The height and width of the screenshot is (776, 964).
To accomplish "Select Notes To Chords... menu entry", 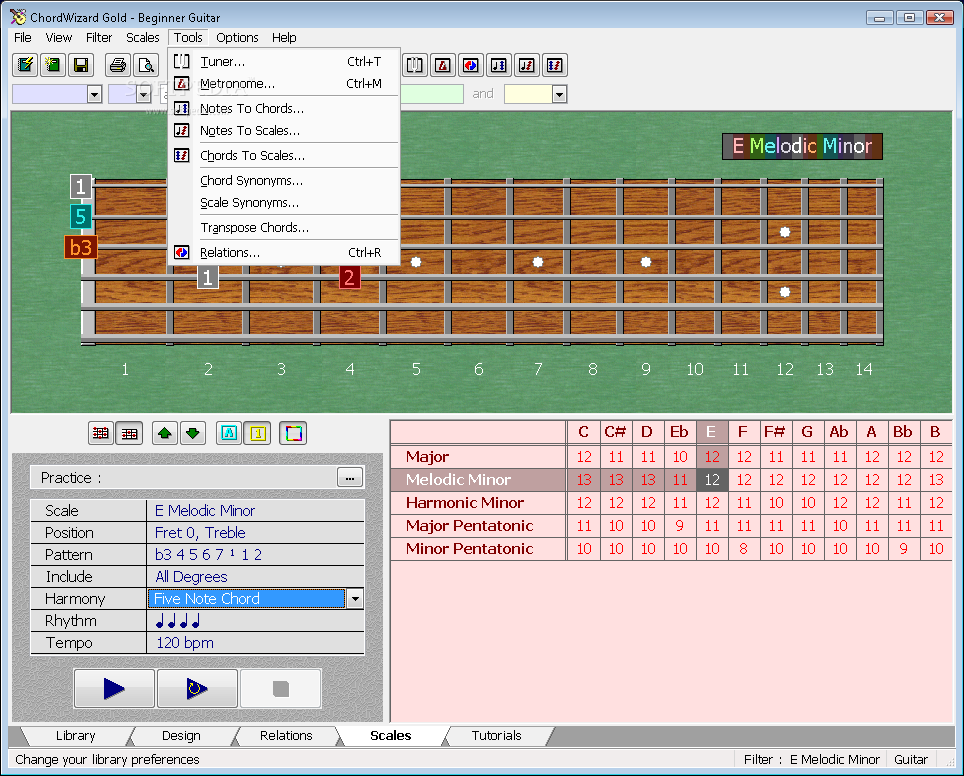I will point(284,108).
